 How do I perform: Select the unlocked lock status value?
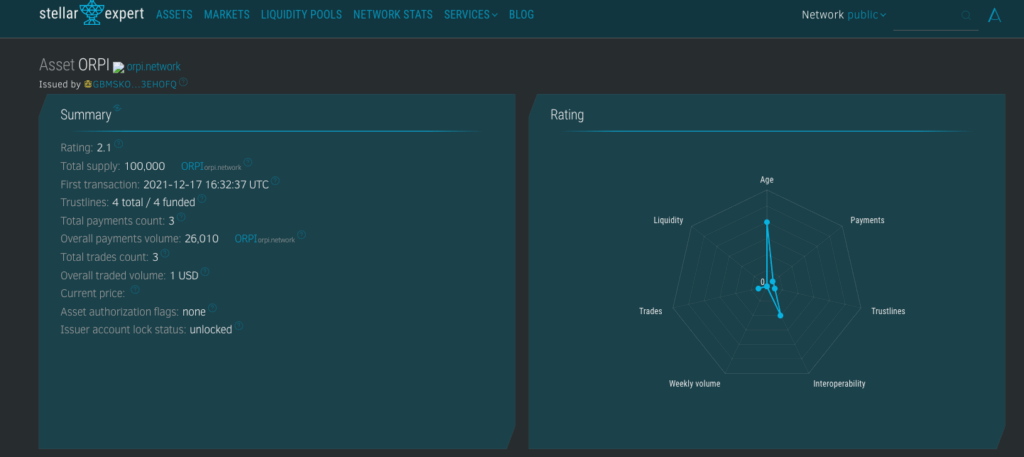(x=211, y=330)
